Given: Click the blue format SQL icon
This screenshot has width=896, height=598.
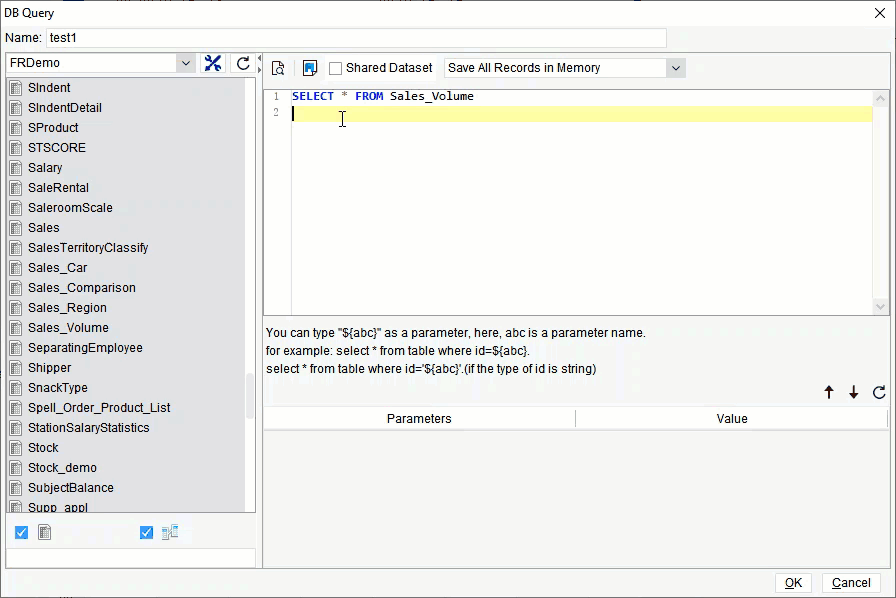Looking at the screenshot, I should point(310,67).
